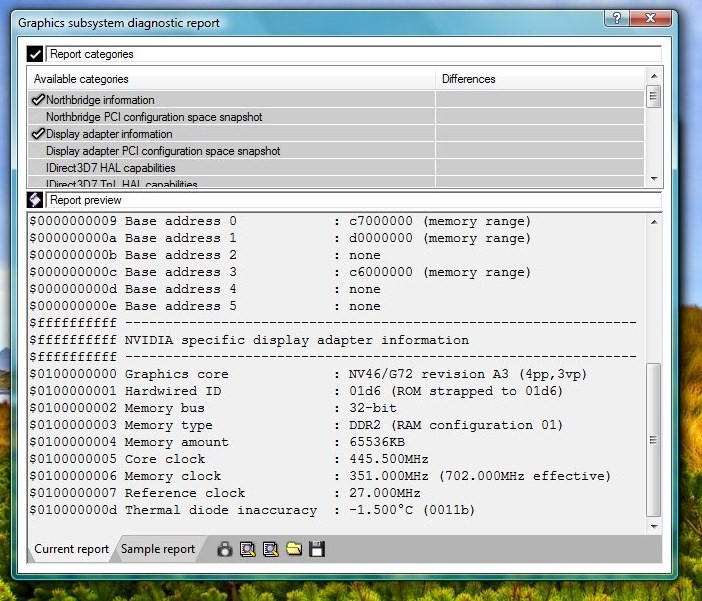Viewport: 702px width, 601px height.
Task: Click the first magnifier report icon
Action: 248,549
